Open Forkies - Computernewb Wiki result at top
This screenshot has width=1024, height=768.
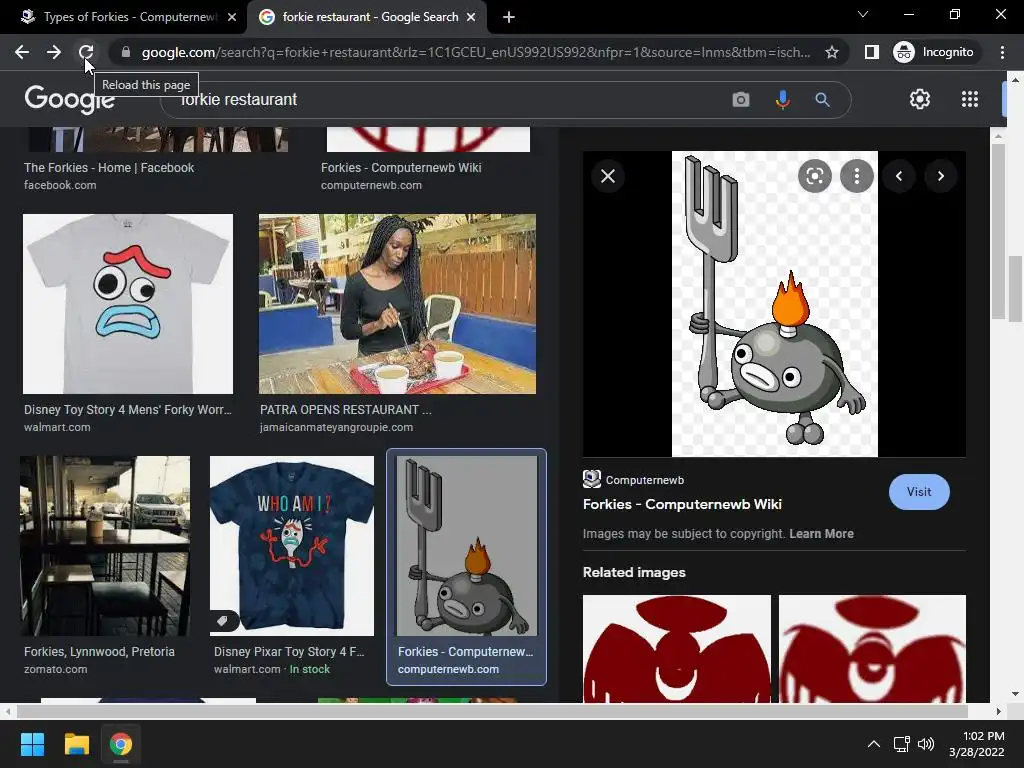[x=401, y=168]
